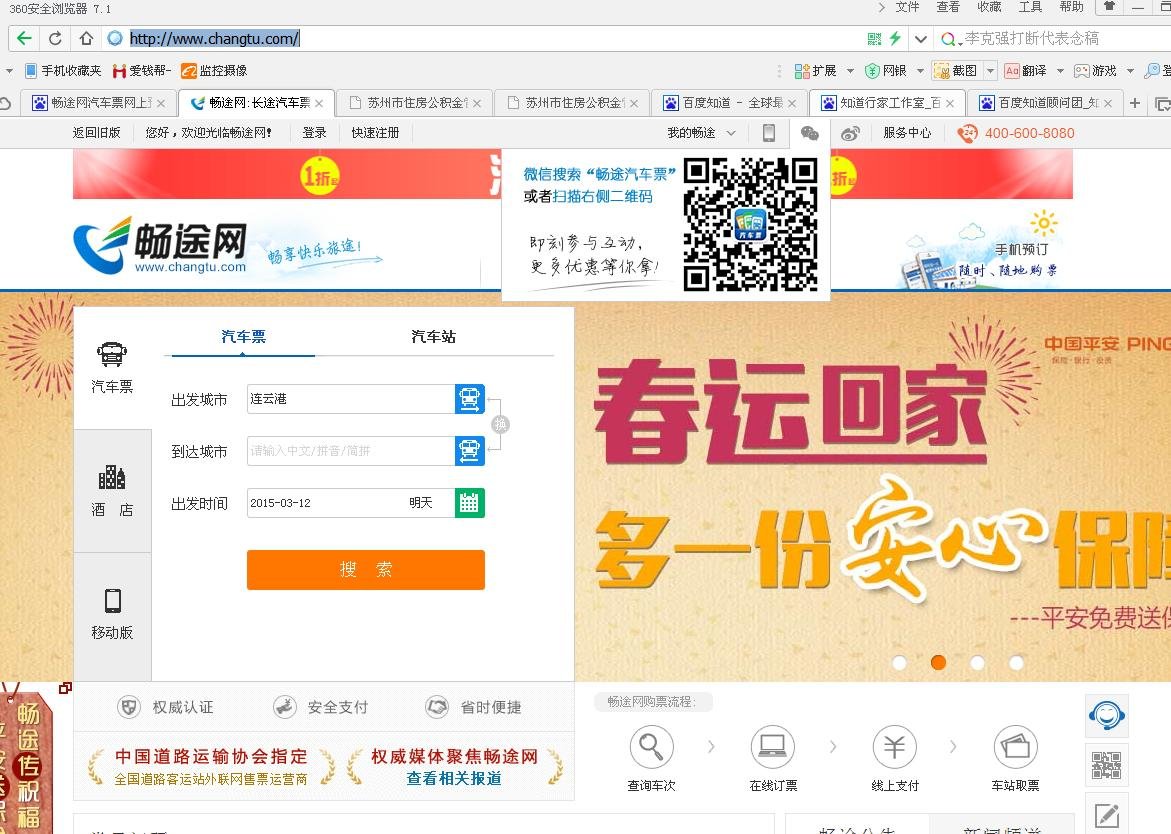Open the 工具 menu in browser menu bar

point(1030,8)
